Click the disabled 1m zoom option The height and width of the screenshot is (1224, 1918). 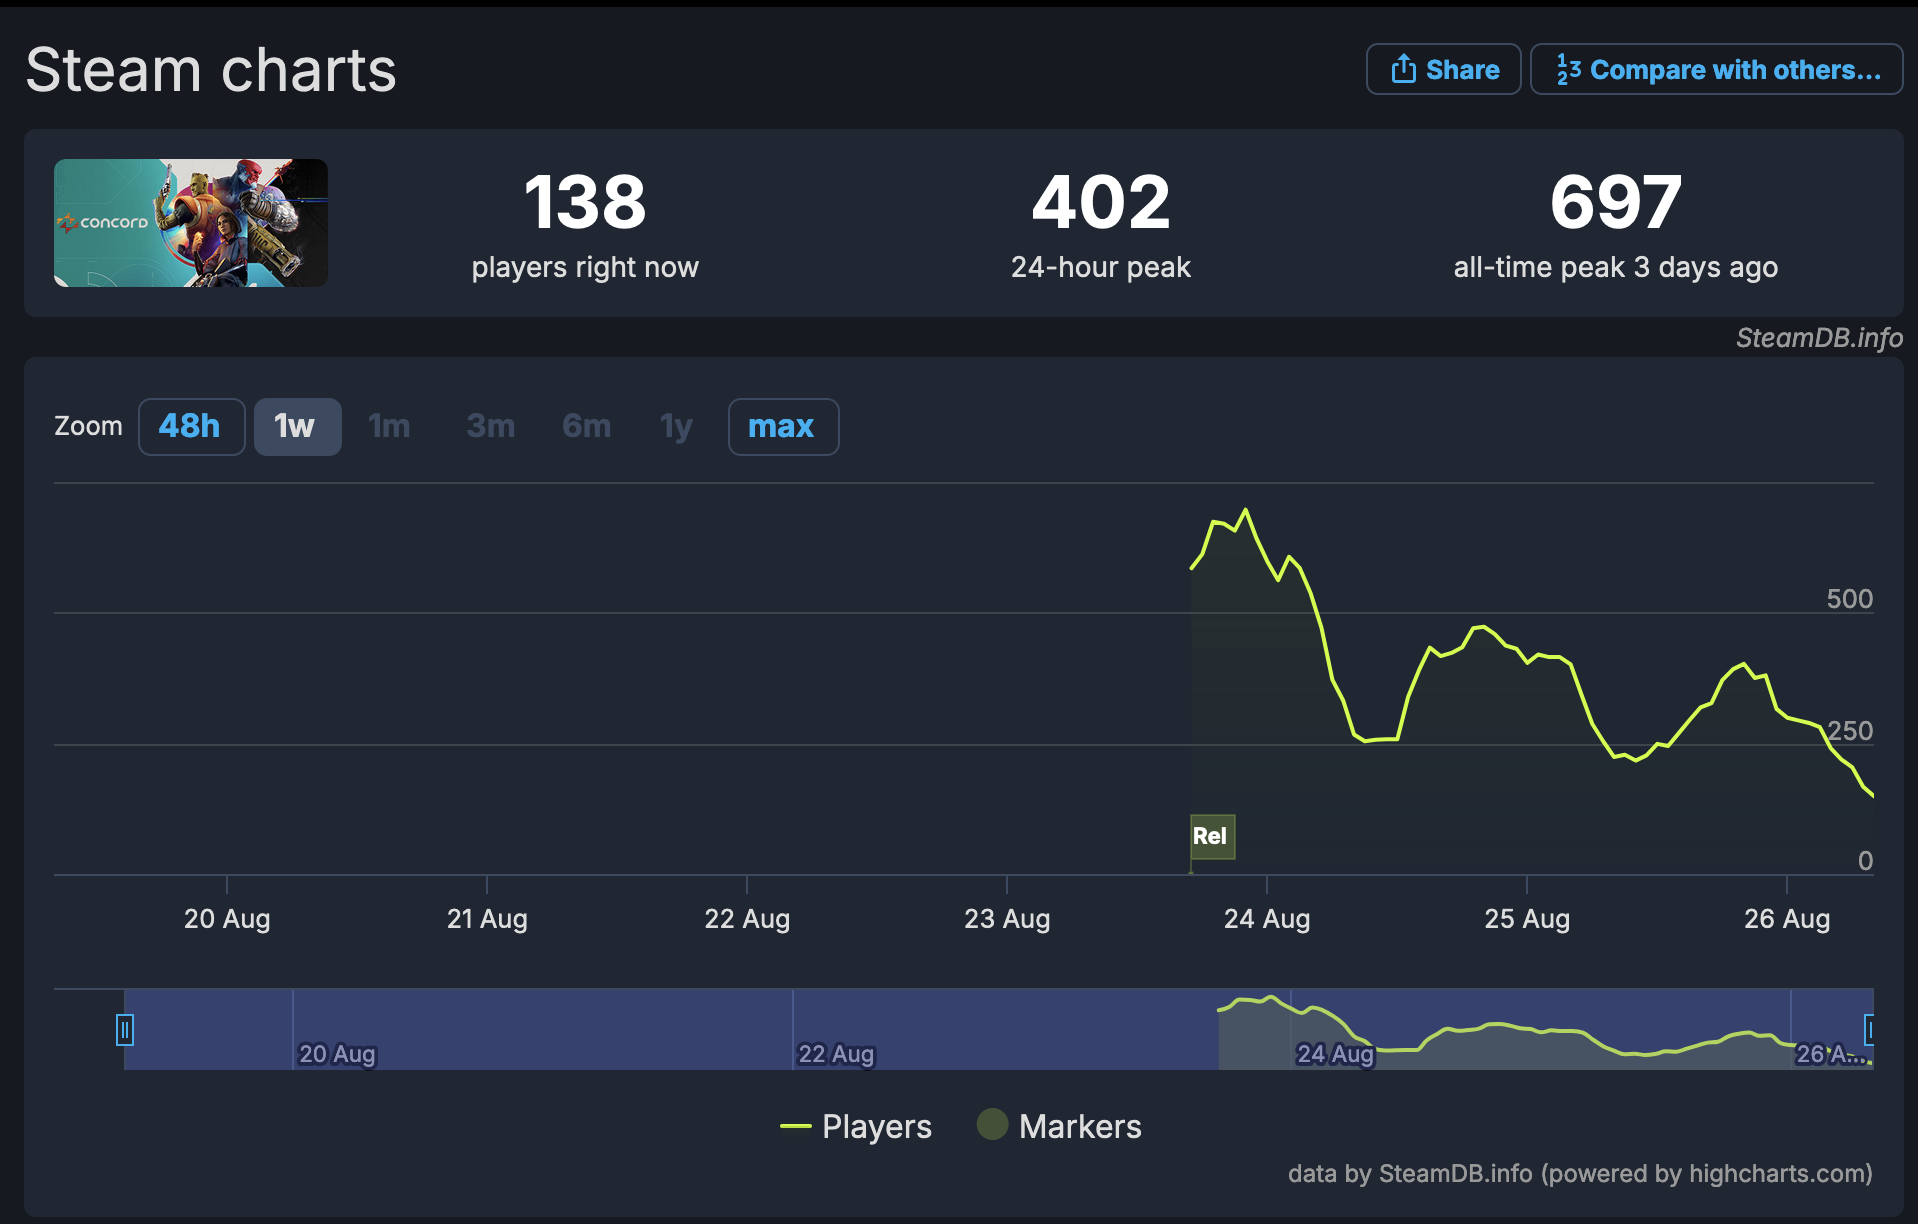tap(389, 427)
